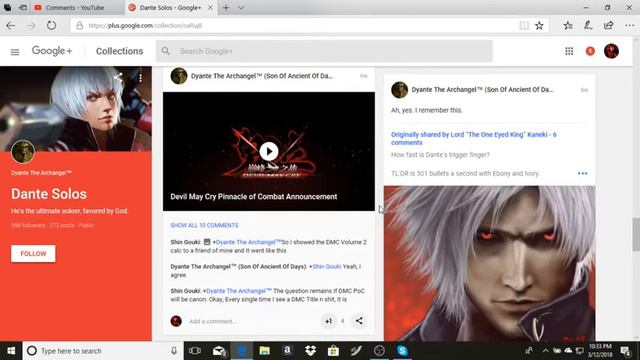
Task: Open the Add notes pen tool
Action: tap(588, 26)
